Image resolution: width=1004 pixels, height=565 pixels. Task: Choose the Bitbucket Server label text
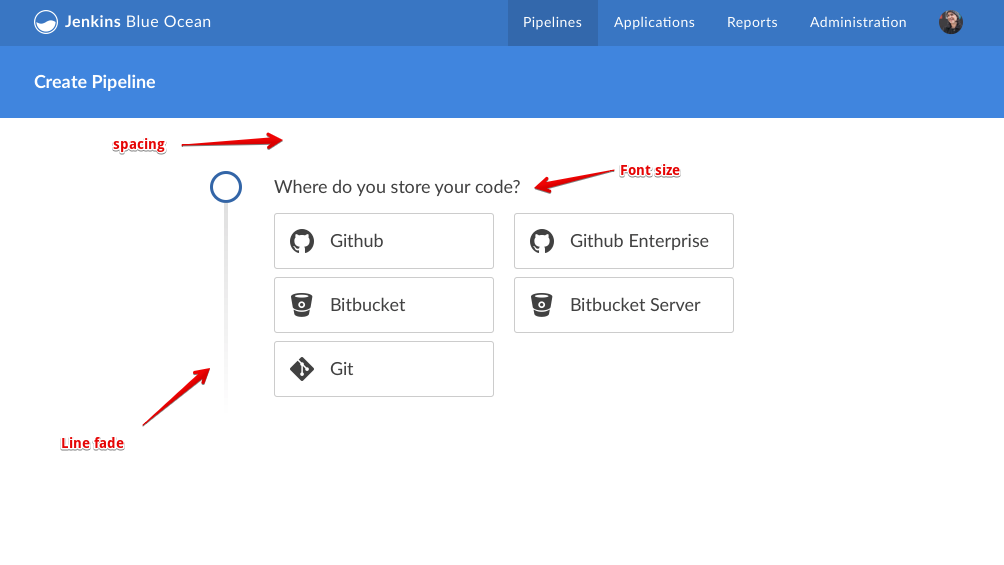[x=635, y=305]
